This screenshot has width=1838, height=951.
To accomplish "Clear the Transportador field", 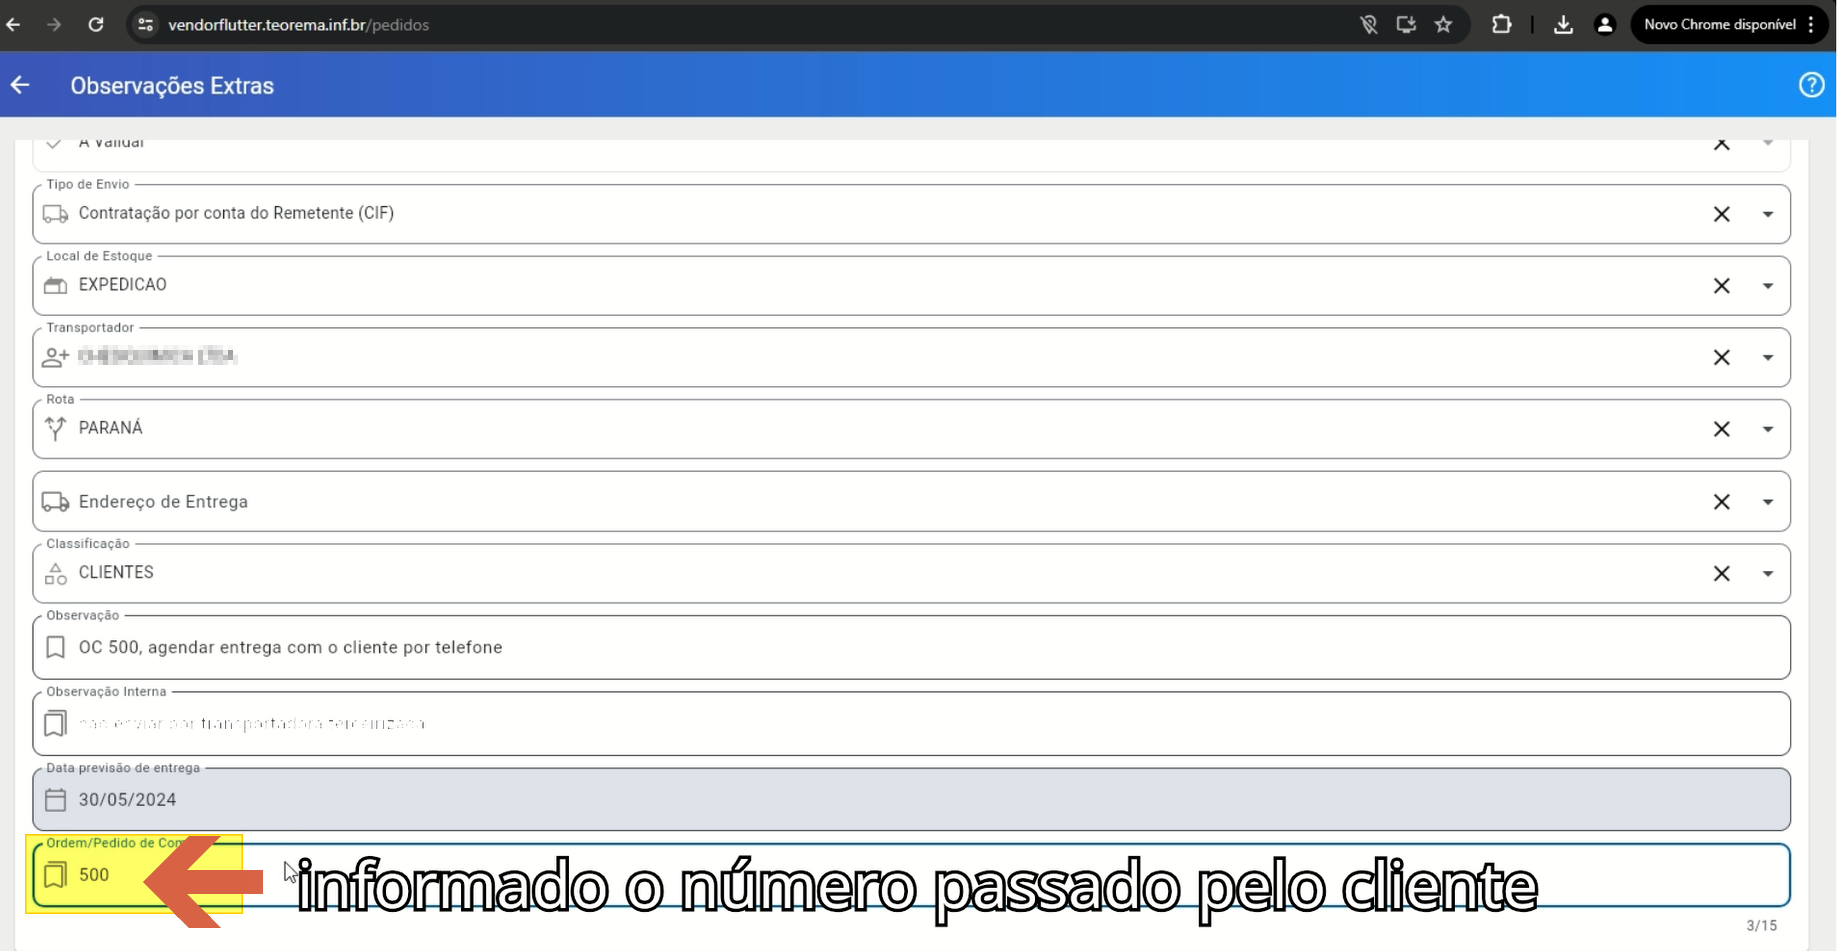I will pos(1721,357).
